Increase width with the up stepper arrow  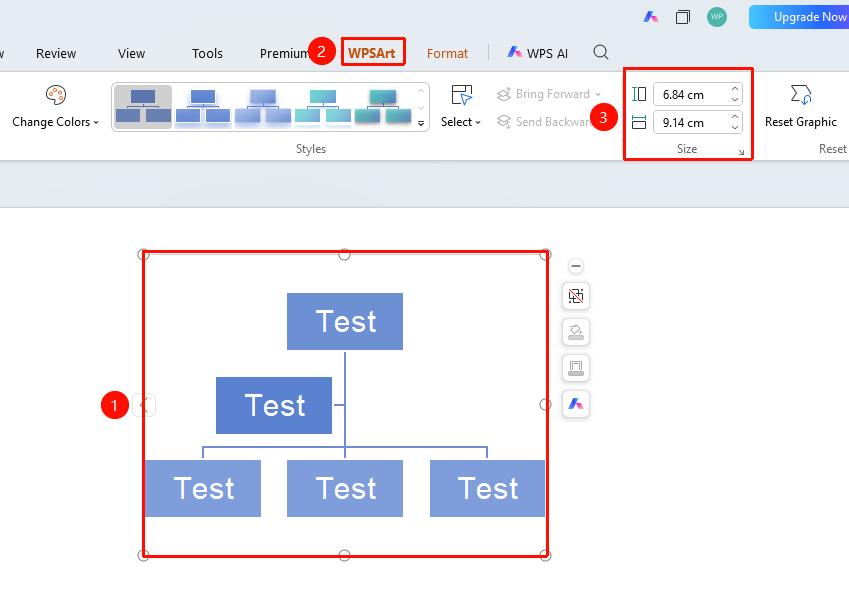tap(735, 117)
